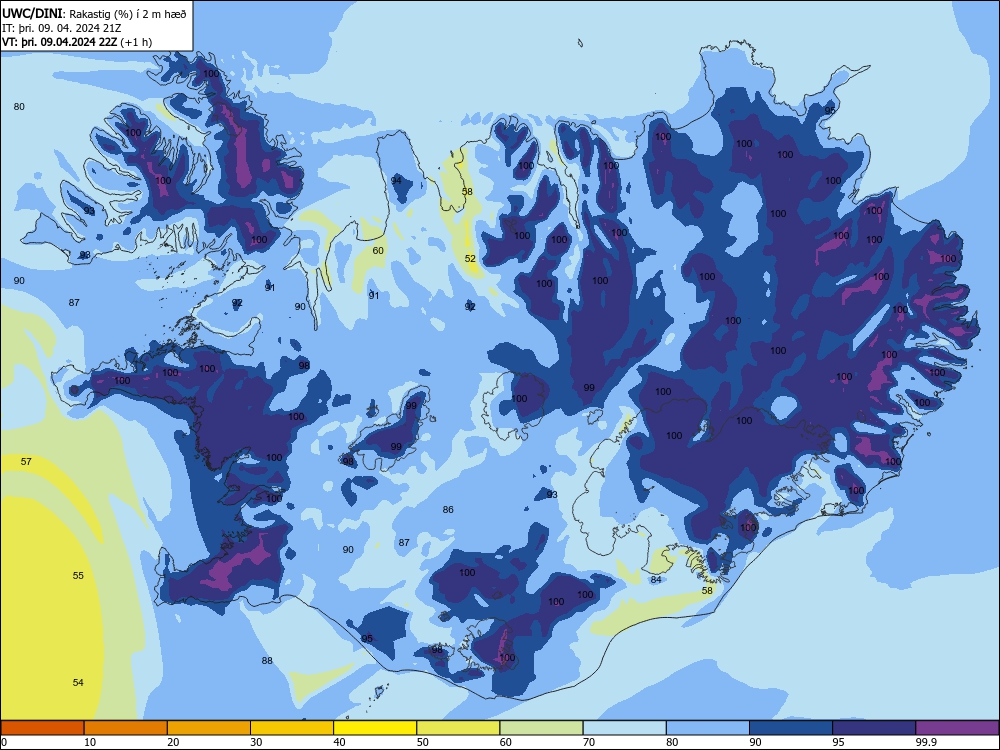Click the humidity value '94' on the map

pos(396,180)
